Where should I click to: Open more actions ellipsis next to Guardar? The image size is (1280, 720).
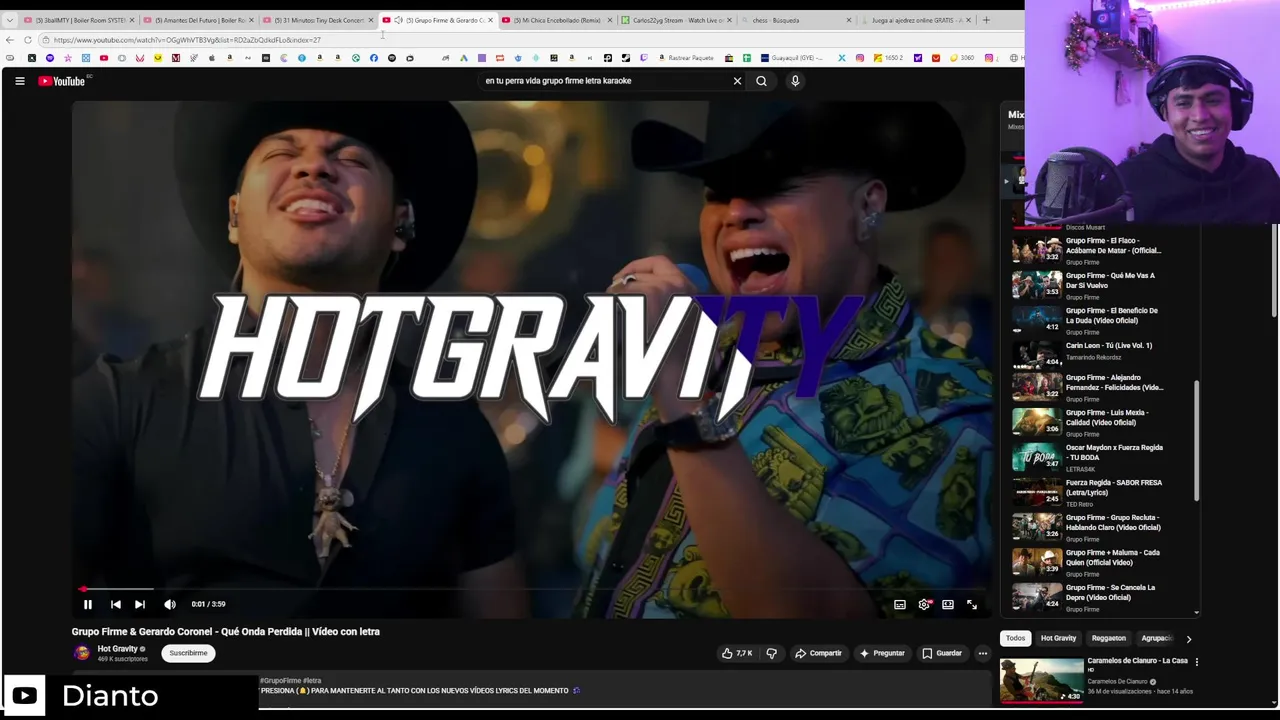click(983, 653)
